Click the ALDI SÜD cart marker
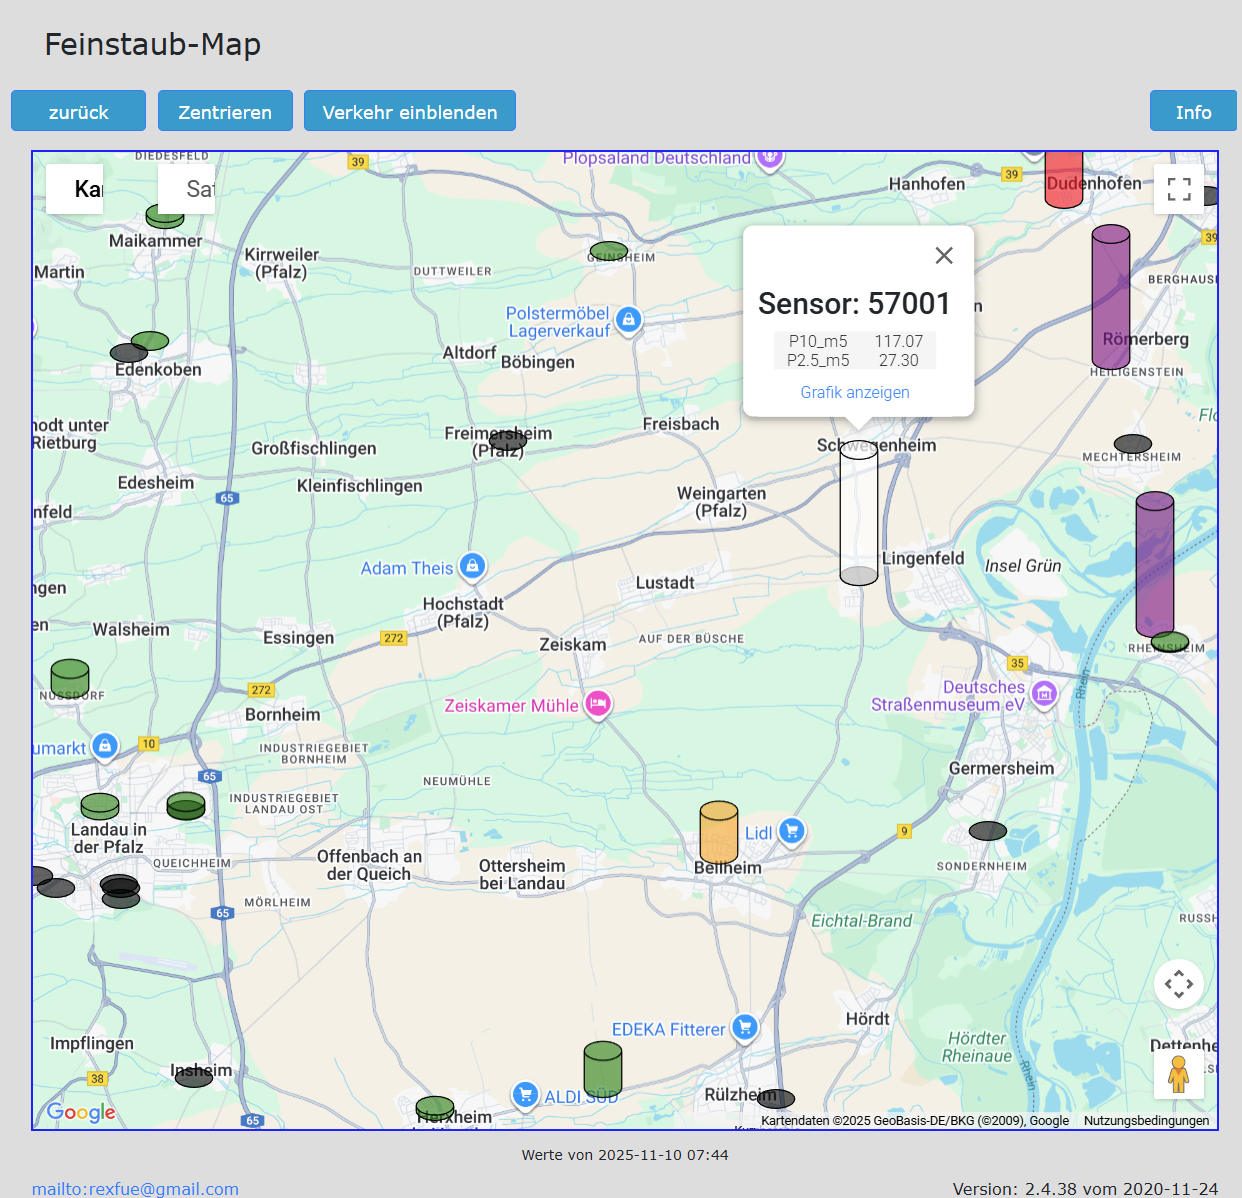The image size is (1242, 1198). tap(525, 1095)
